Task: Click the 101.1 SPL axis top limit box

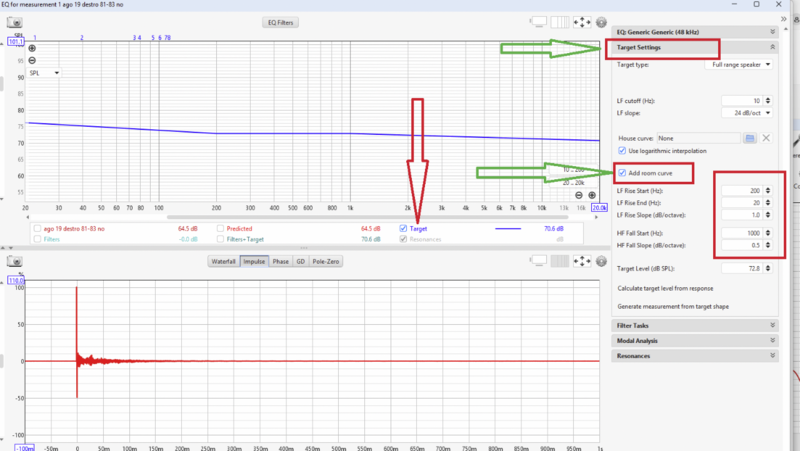Action: [15, 42]
